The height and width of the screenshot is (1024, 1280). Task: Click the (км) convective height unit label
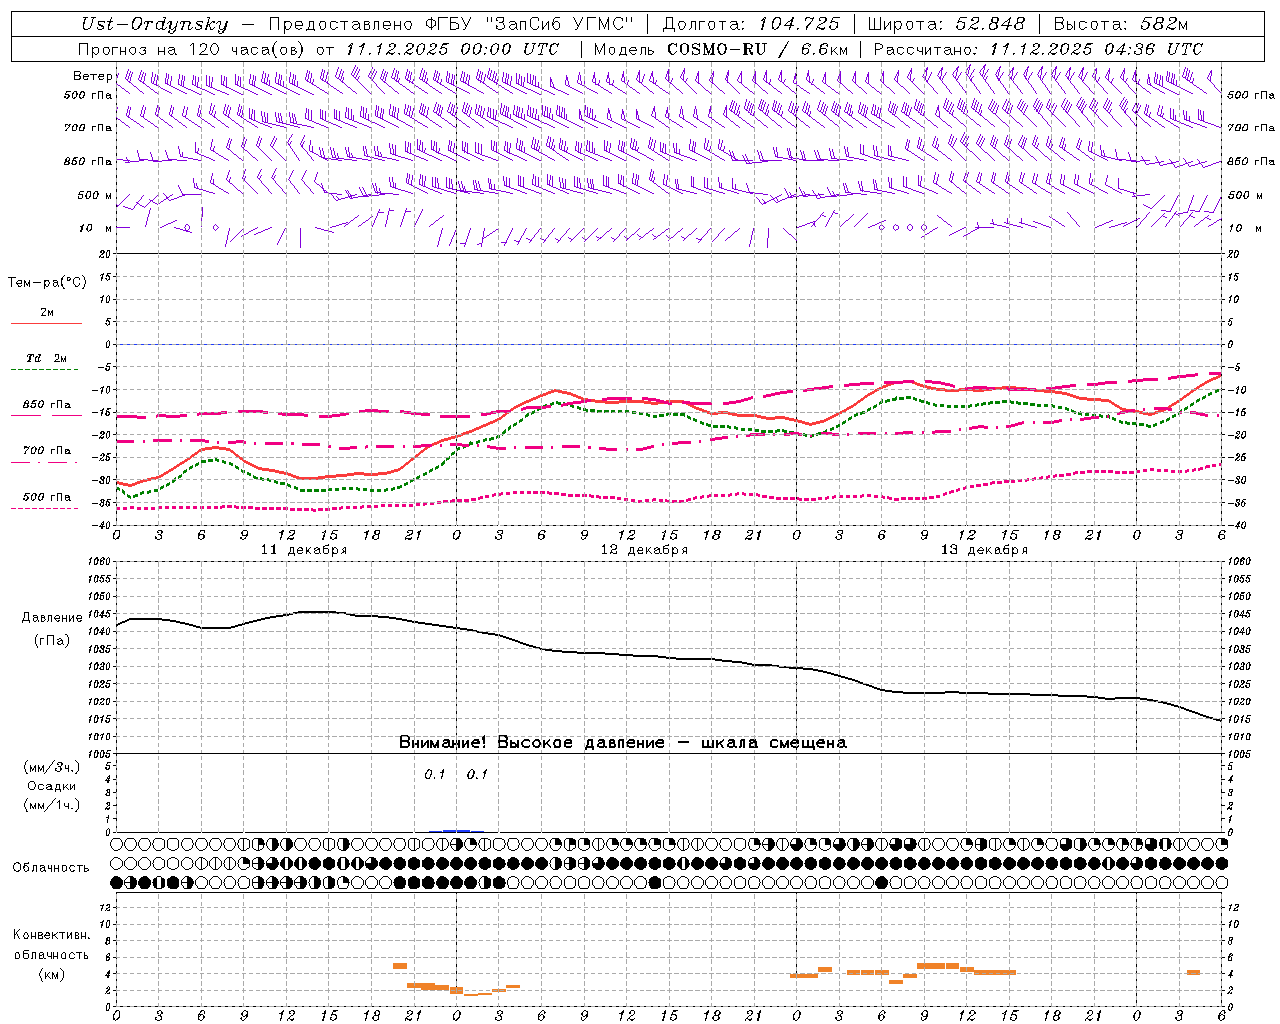coord(51,974)
